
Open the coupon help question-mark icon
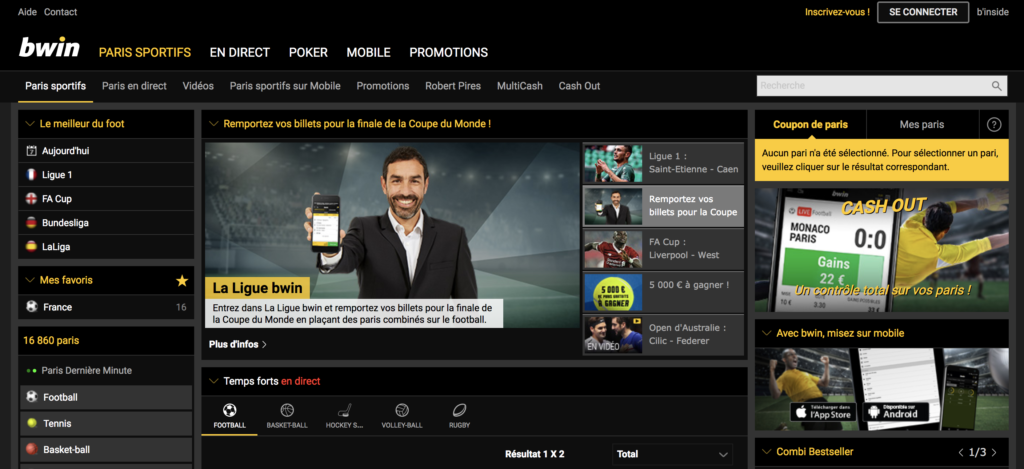click(x=994, y=125)
